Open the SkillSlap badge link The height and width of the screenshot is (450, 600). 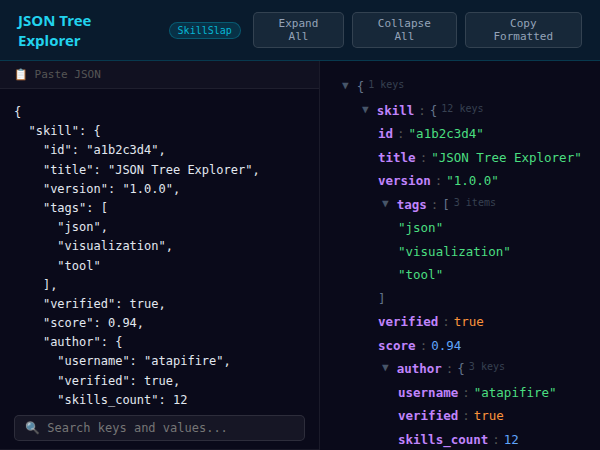pos(205,30)
